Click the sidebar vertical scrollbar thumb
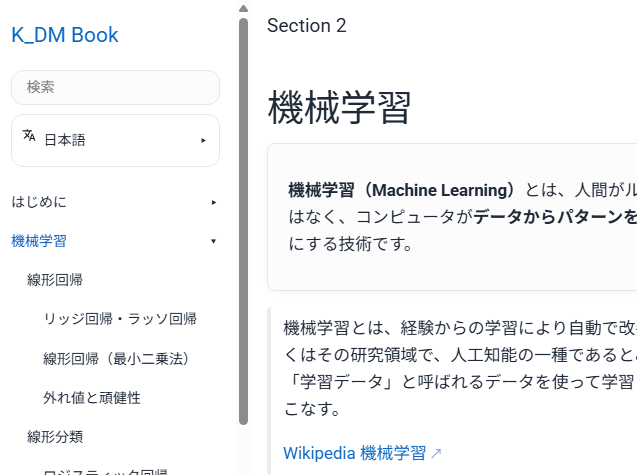 pos(243,220)
